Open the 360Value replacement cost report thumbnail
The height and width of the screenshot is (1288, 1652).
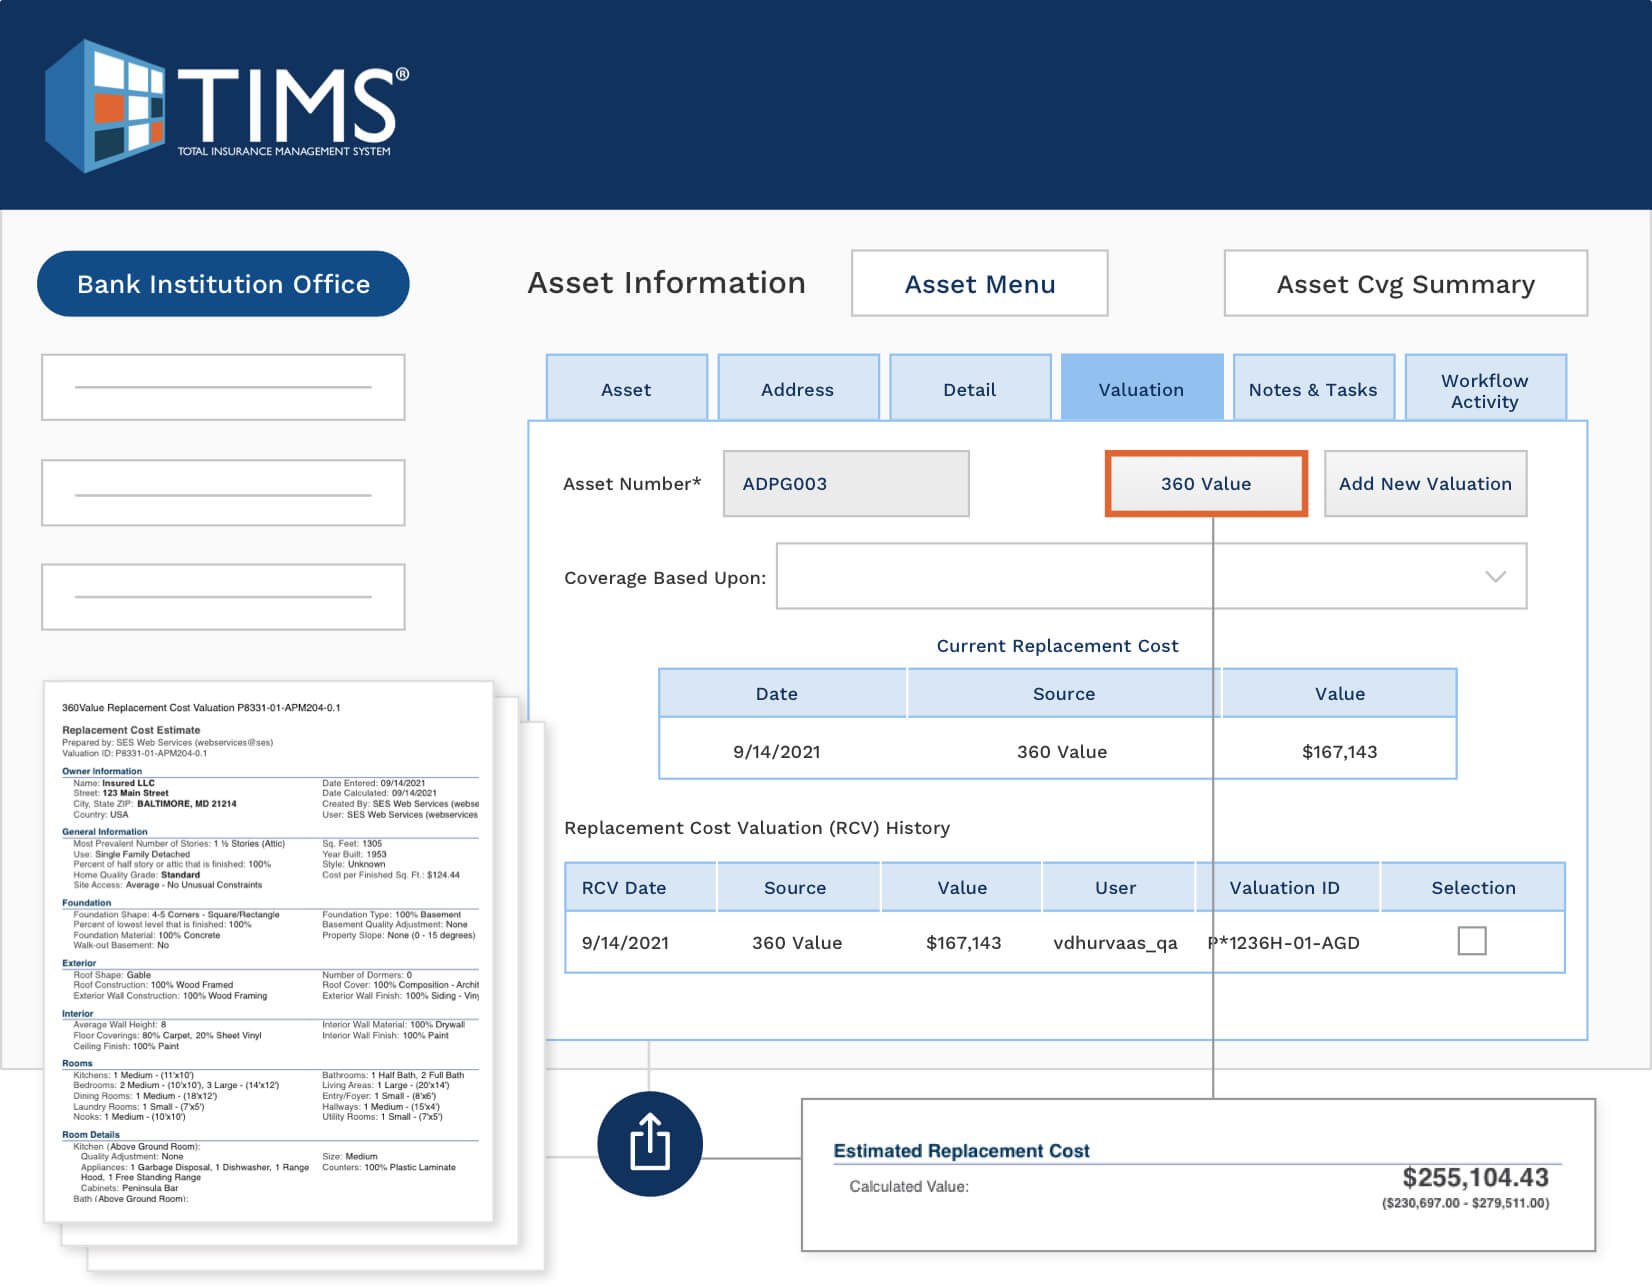(x=268, y=950)
